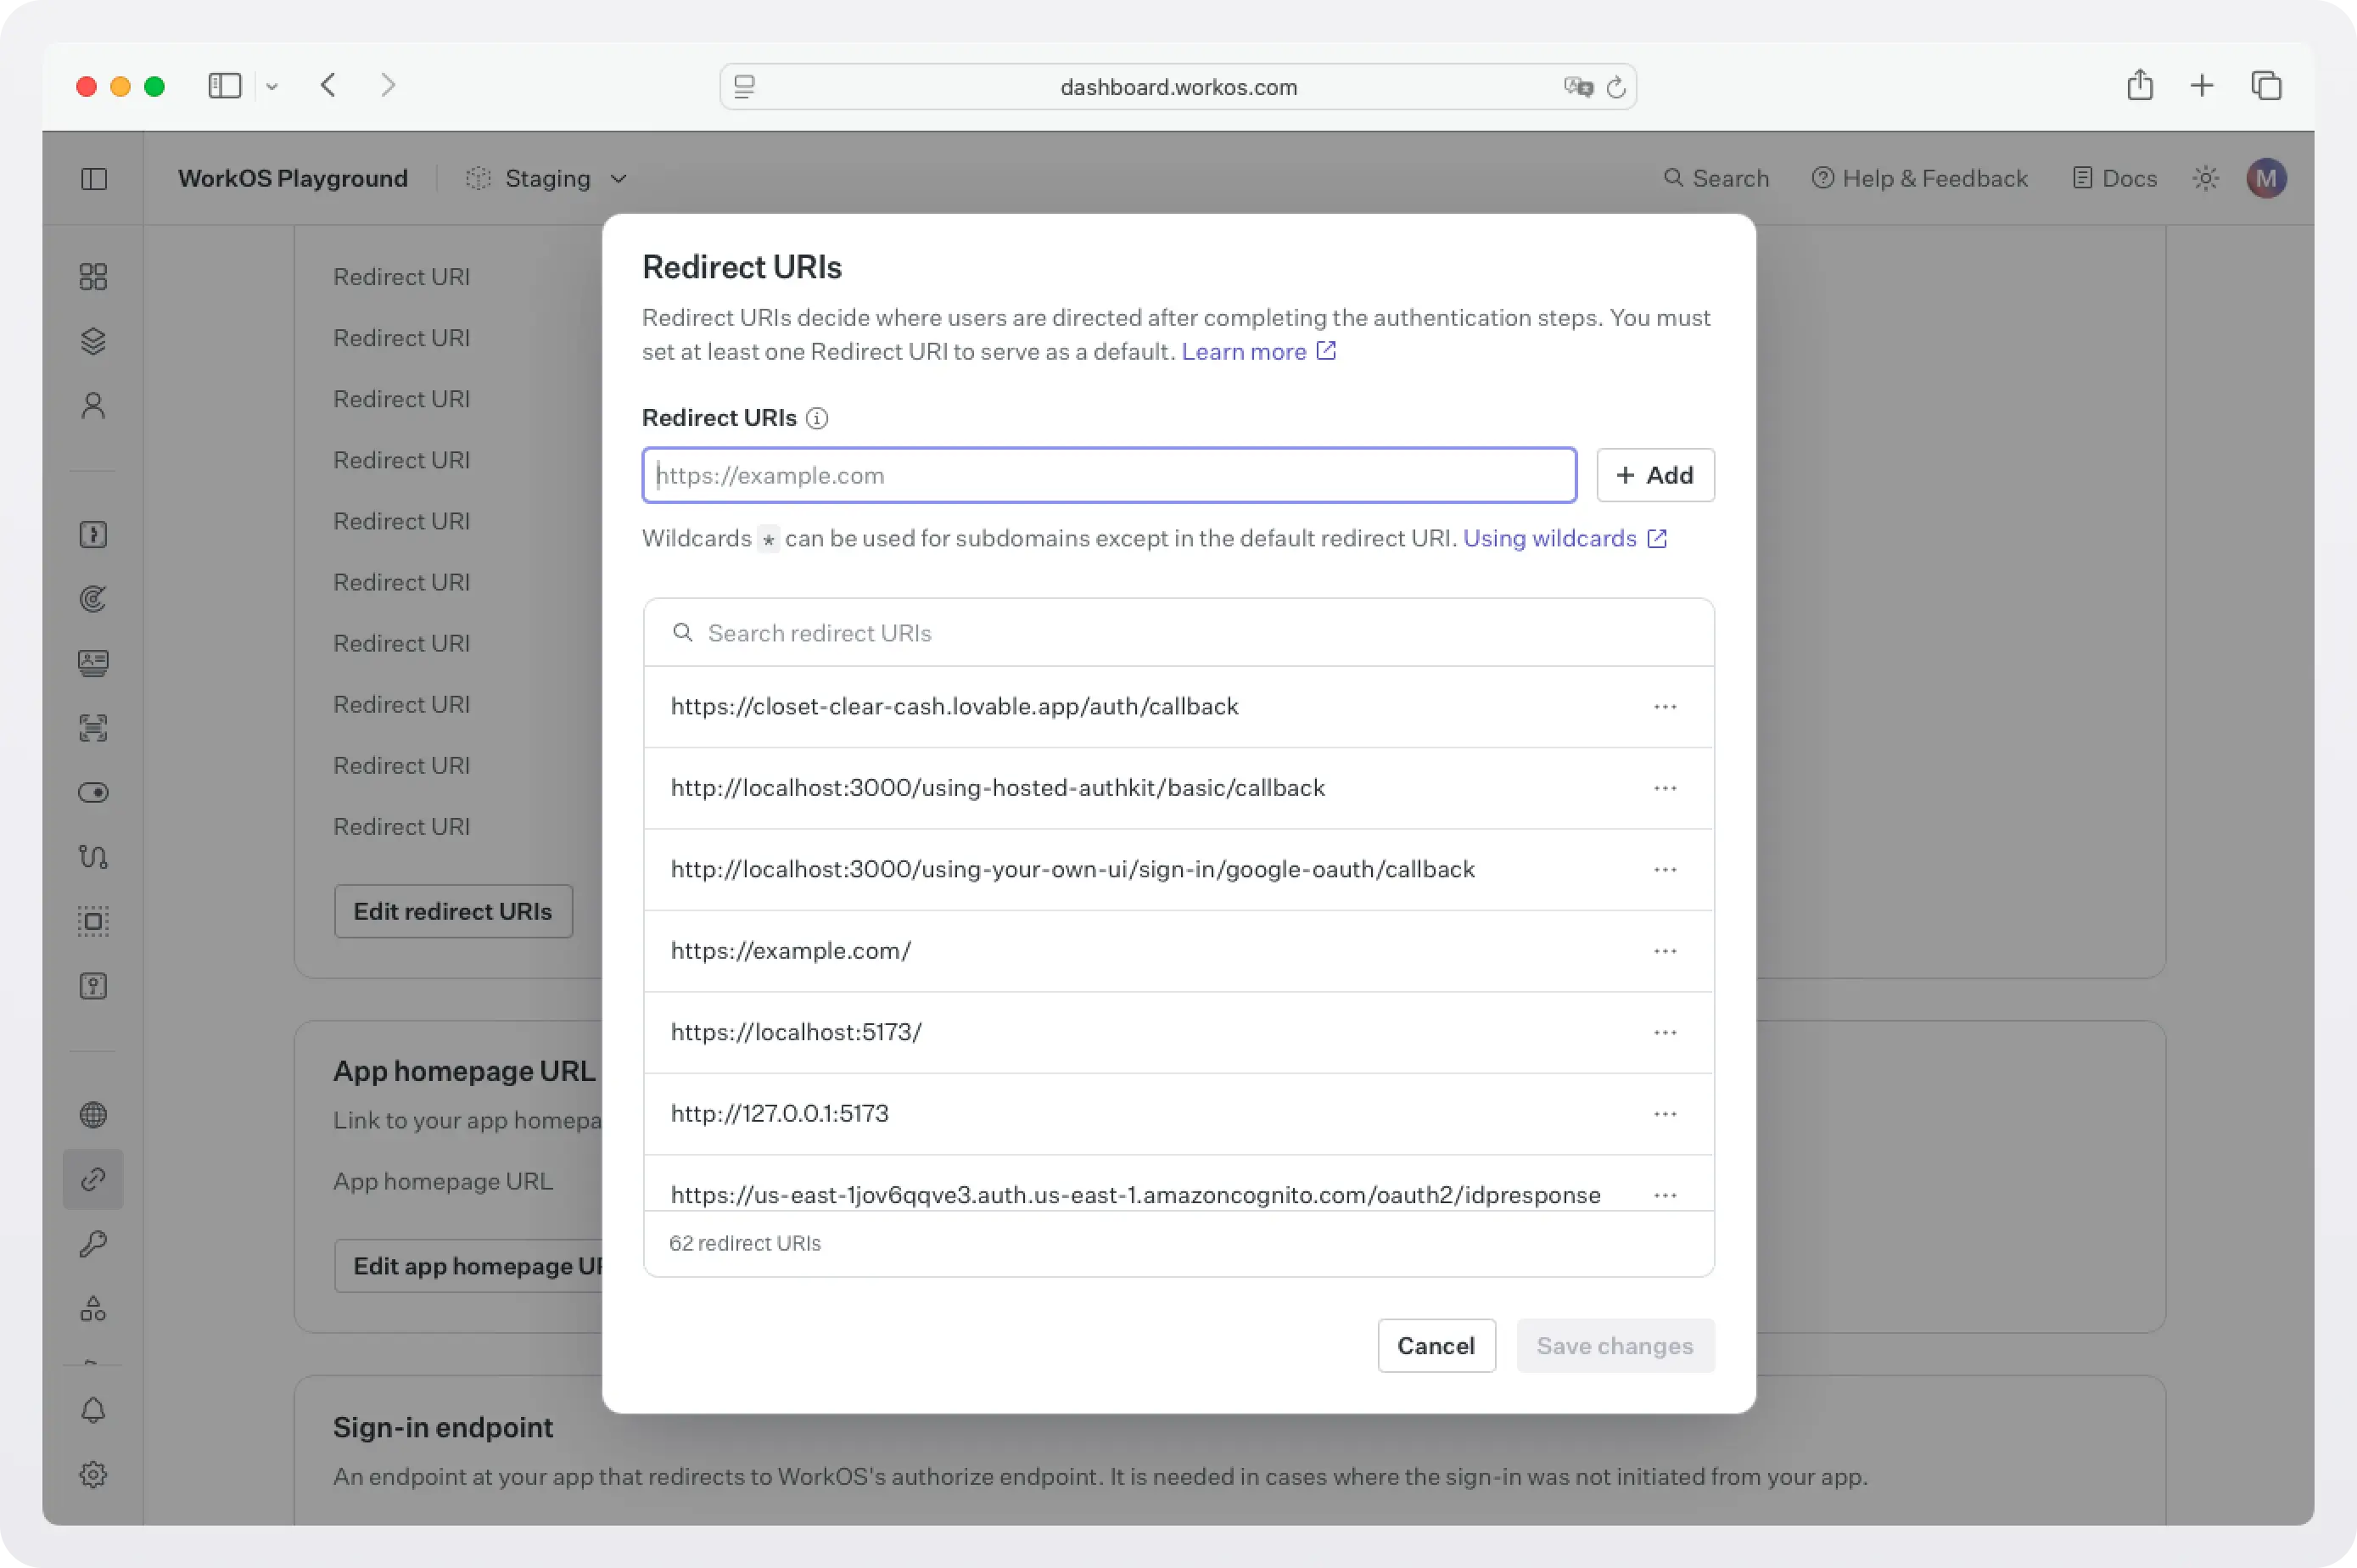Open the notifications bell in the sidebar
The height and width of the screenshot is (1568, 2357).
[93, 1411]
